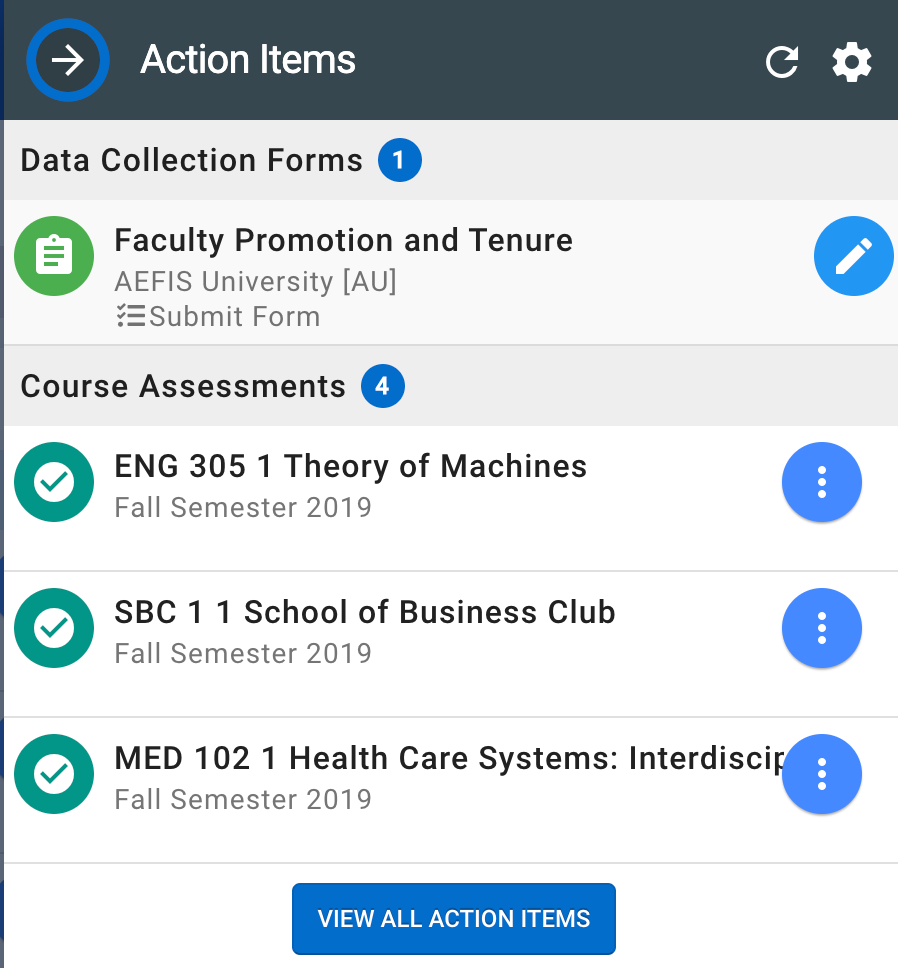Click the MED 102 checkmark status icon

pyautogui.click(x=54, y=774)
